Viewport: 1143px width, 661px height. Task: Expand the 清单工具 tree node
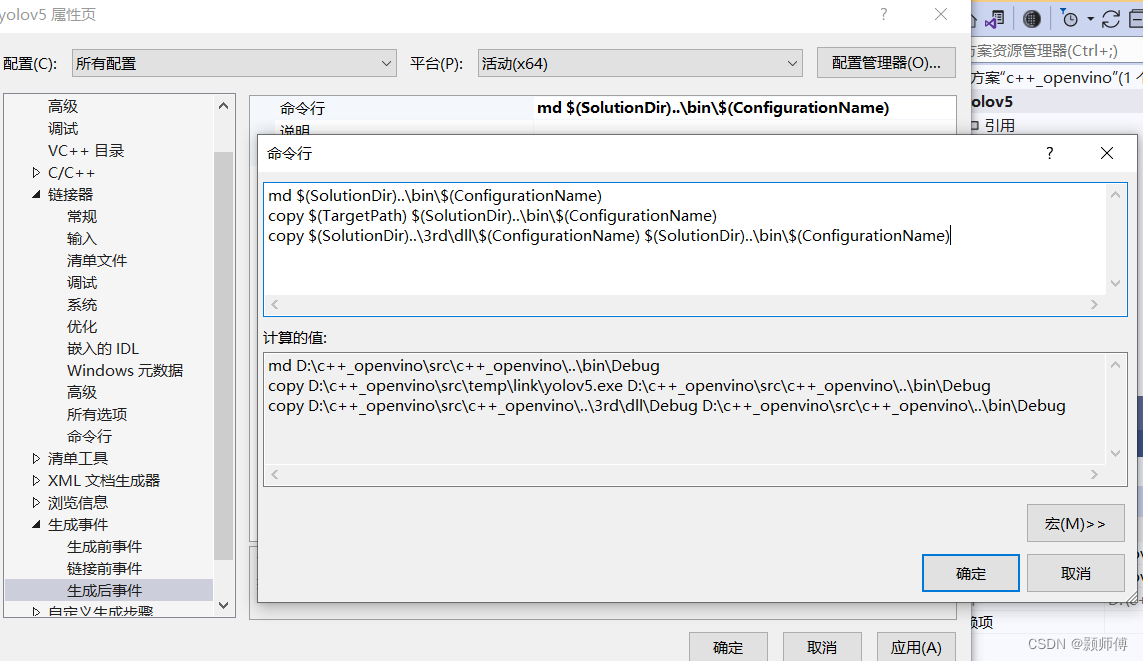[36, 458]
